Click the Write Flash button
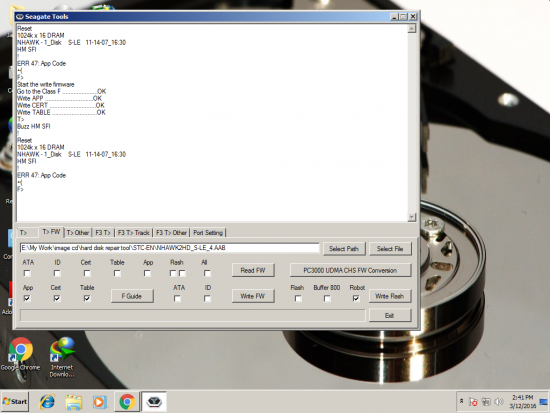This screenshot has width=550, height=413. click(389, 296)
